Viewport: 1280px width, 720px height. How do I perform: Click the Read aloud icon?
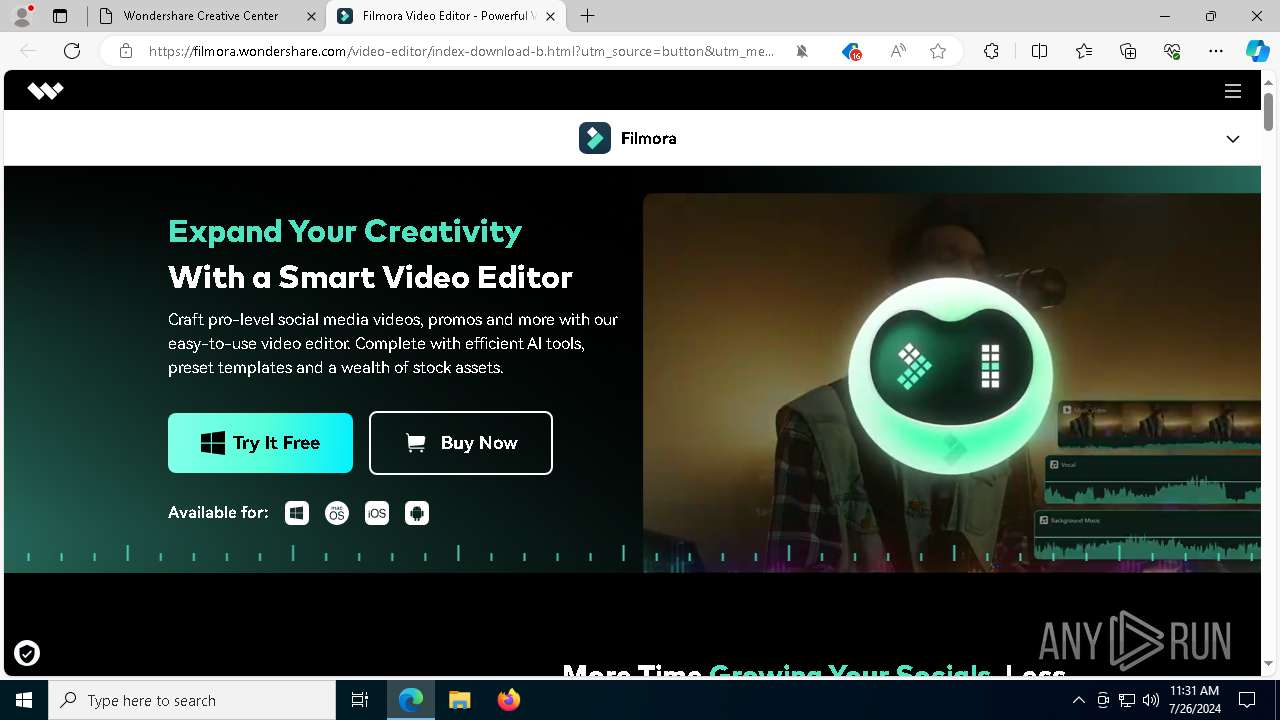coord(898,51)
